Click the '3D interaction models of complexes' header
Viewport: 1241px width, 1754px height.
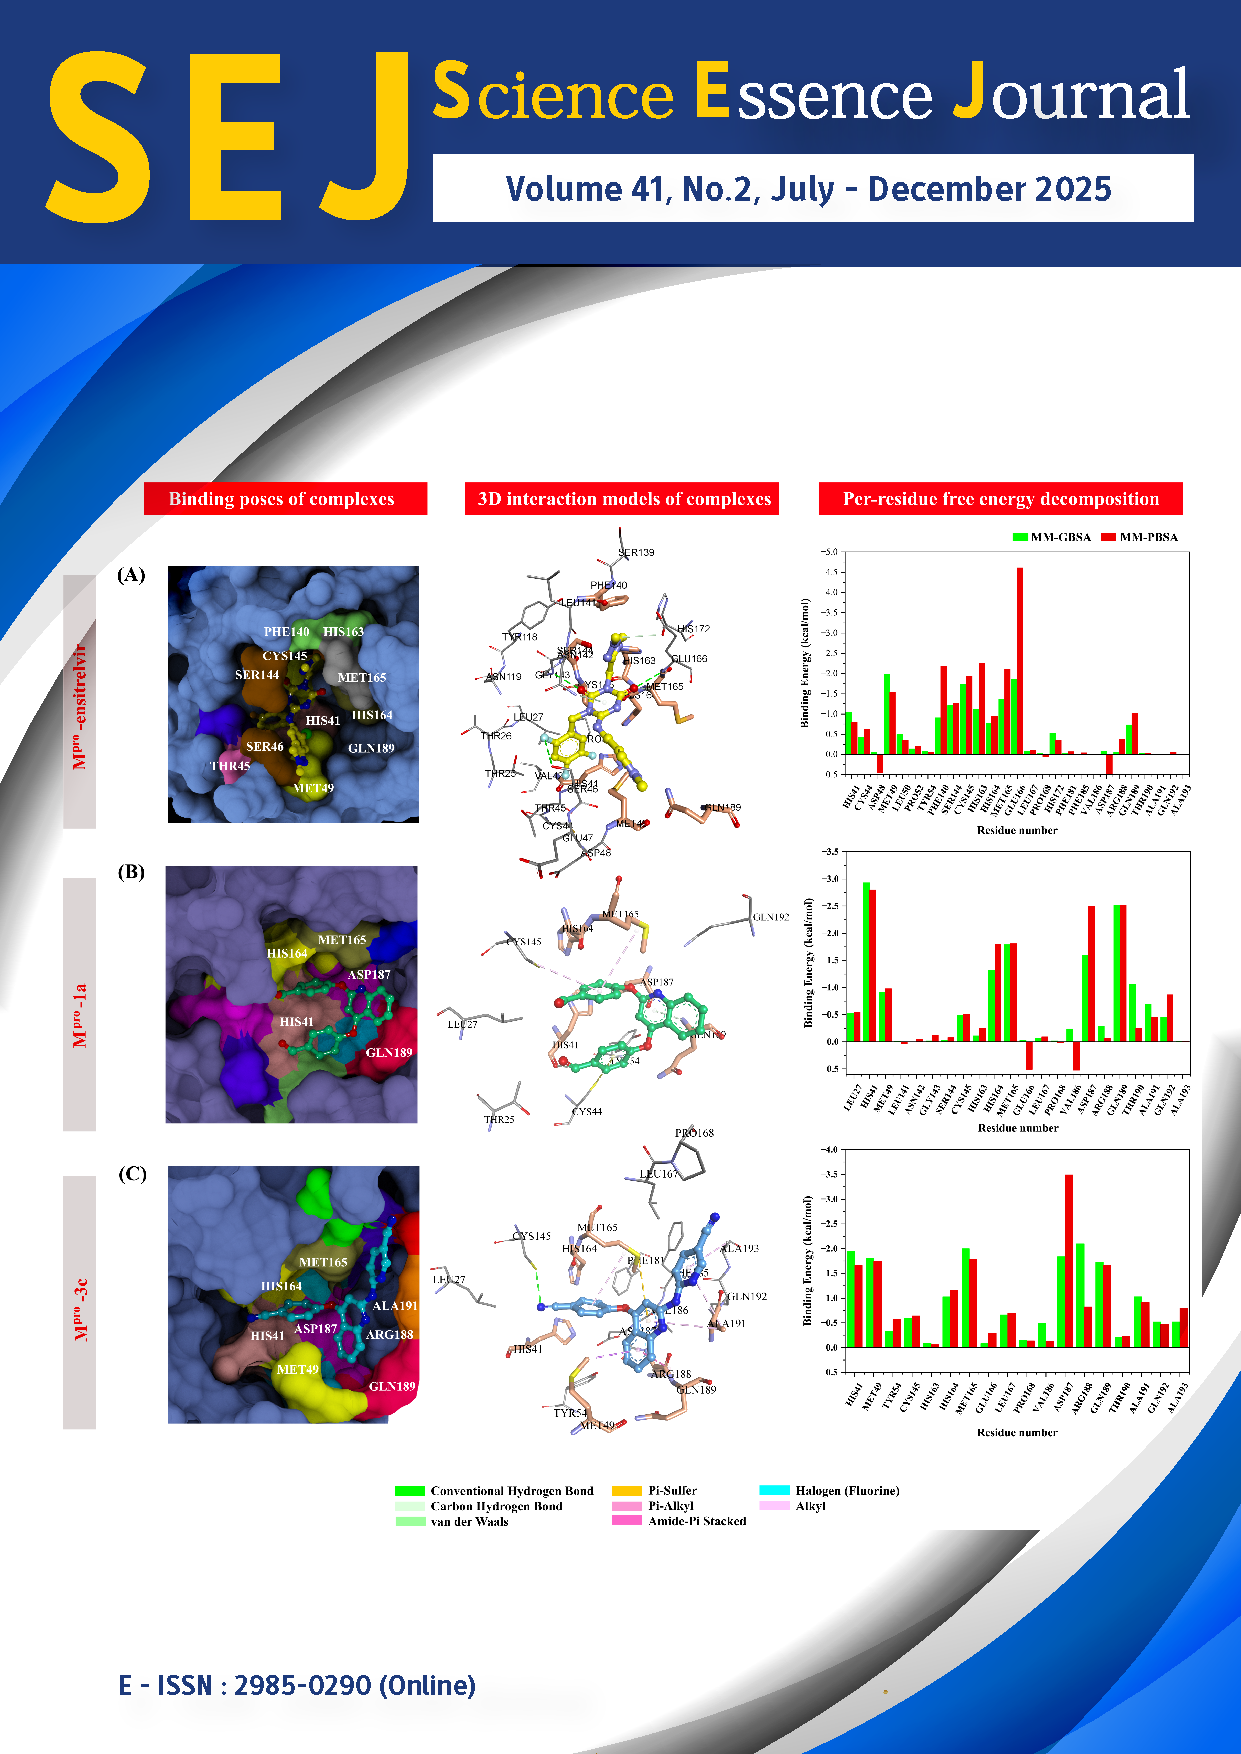622,499
